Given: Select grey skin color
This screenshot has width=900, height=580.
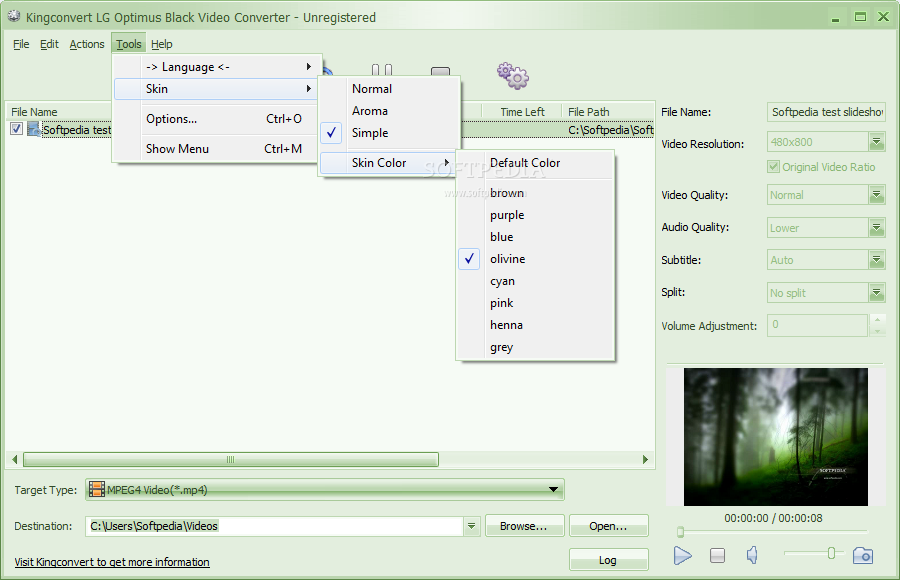Looking at the screenshot, I should (535, 347).
